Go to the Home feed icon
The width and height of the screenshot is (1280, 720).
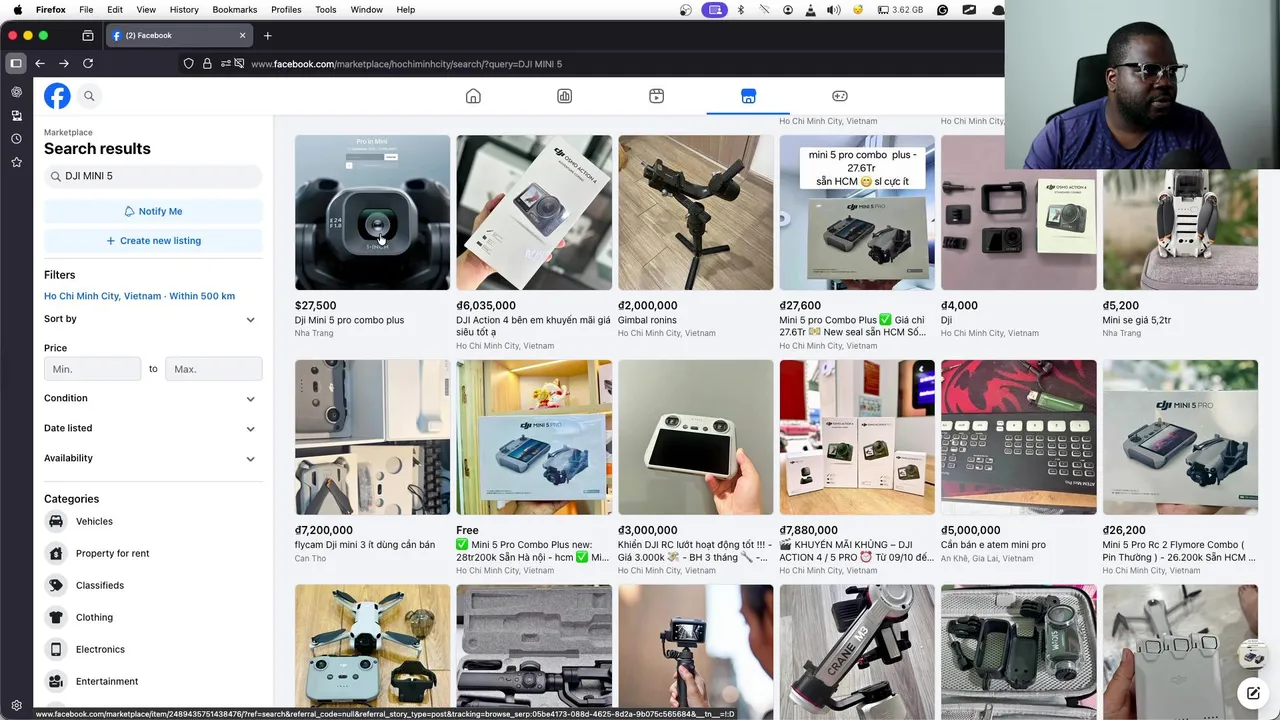[473, 96]
